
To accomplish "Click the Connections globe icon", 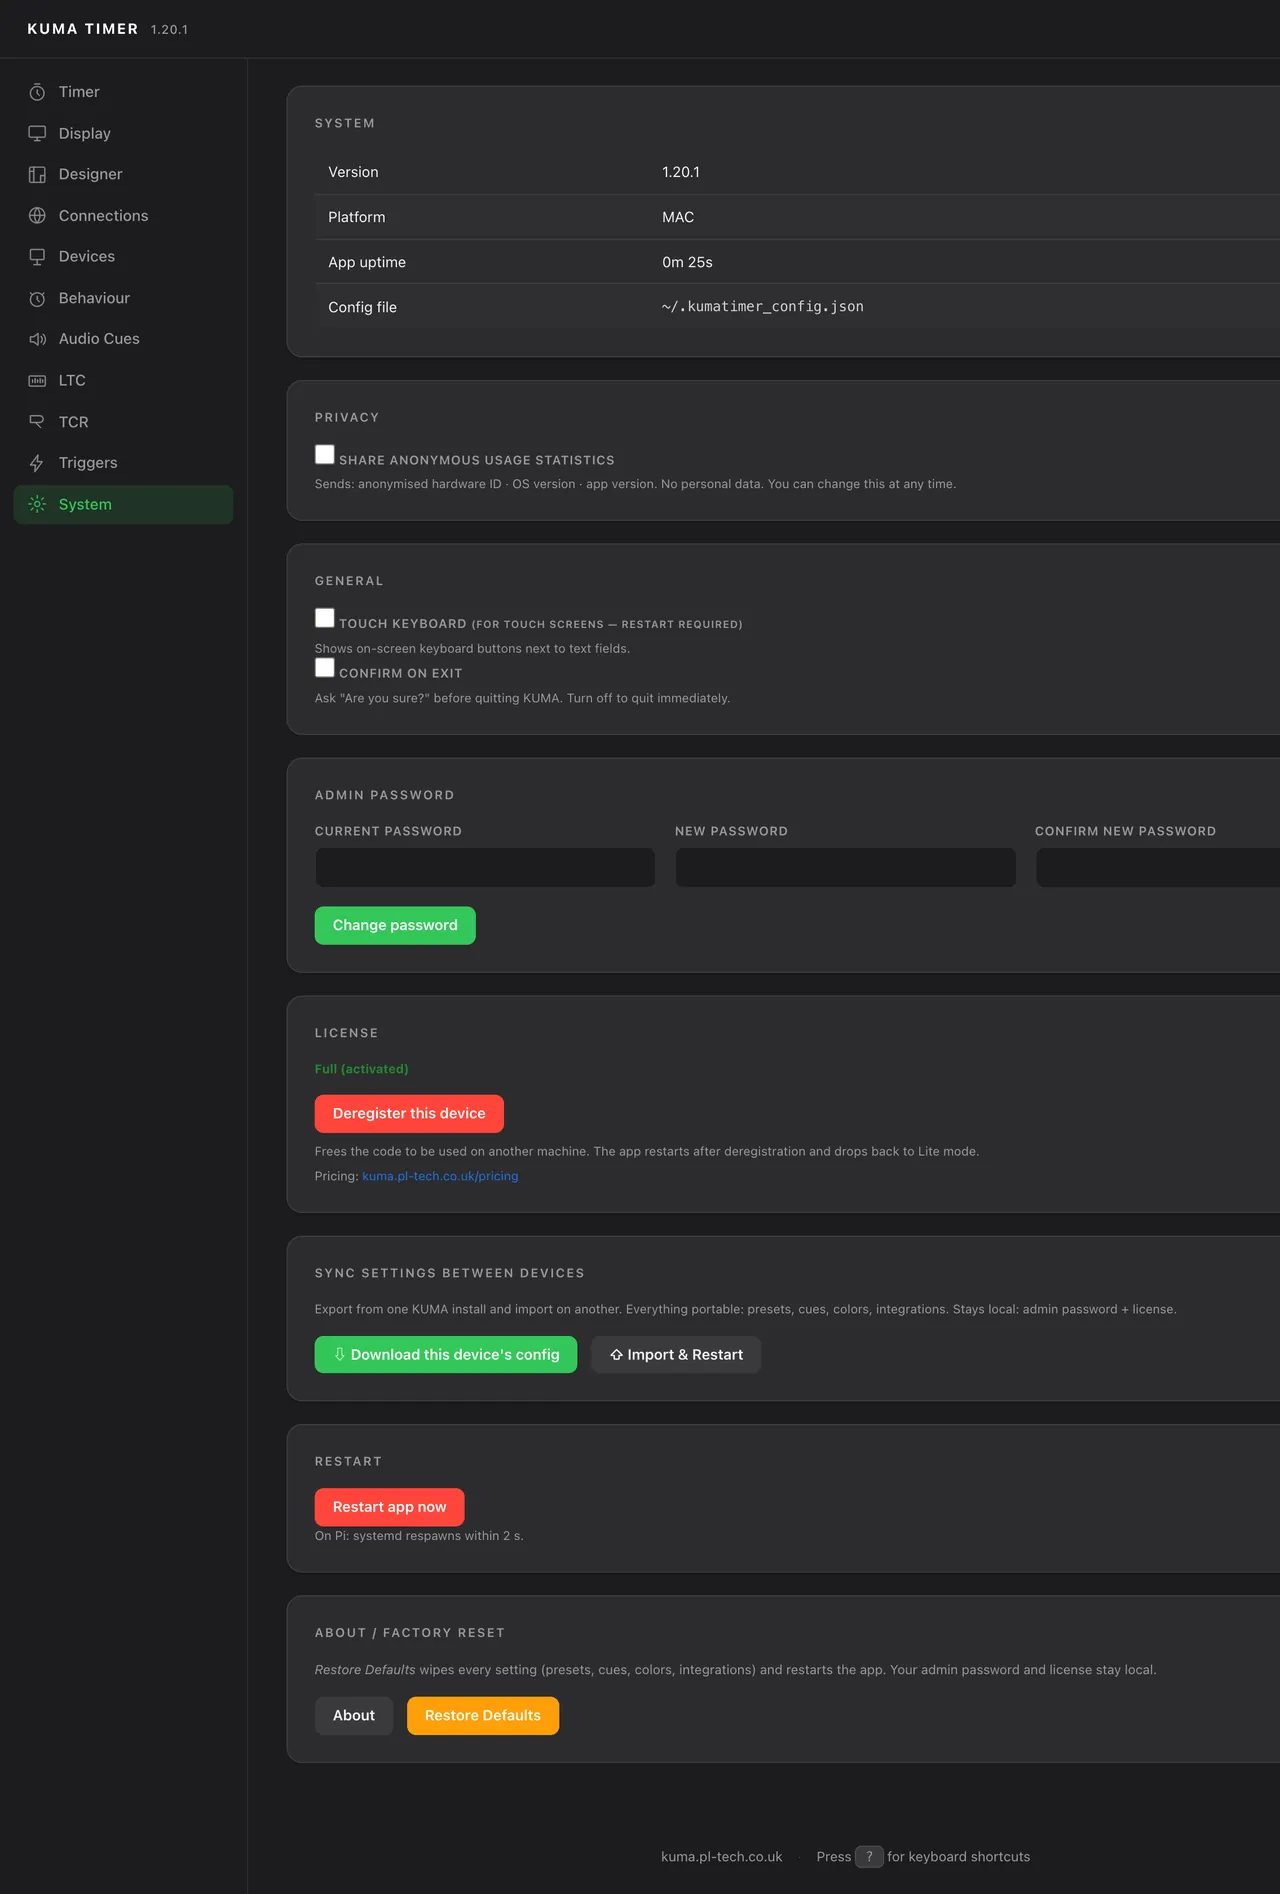I will 37,216.
